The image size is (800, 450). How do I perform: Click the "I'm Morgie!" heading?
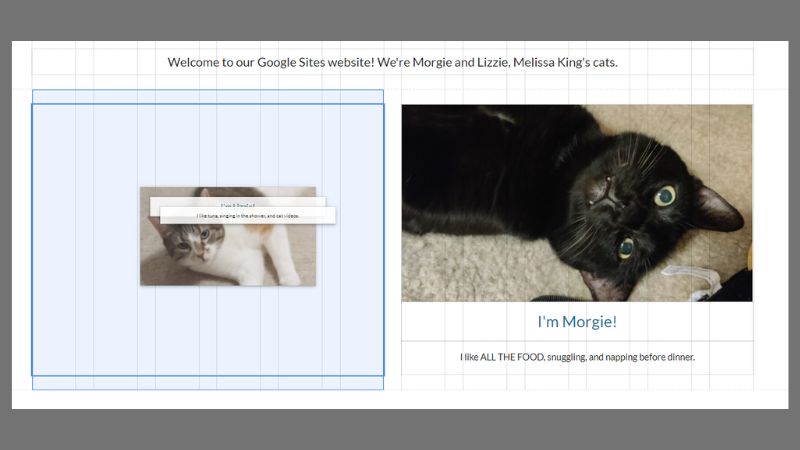[577, 321]
